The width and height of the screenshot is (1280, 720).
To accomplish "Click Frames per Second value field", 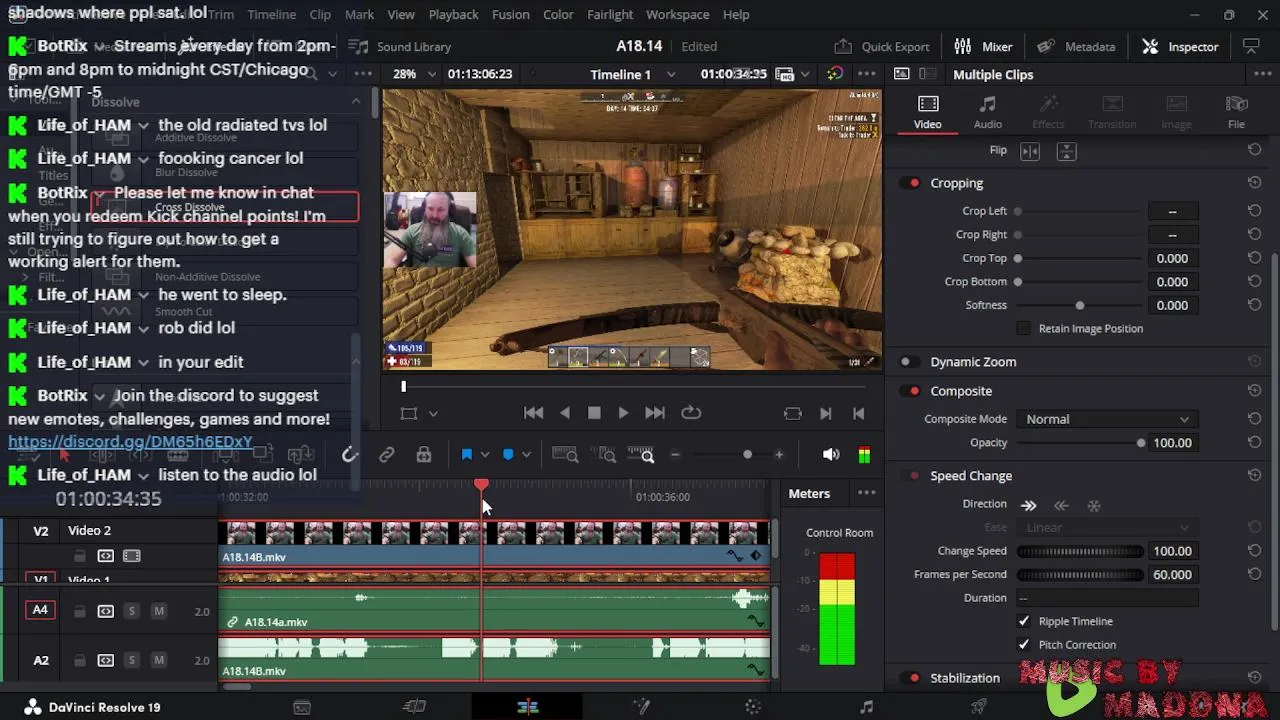I will pos(1172,574).
